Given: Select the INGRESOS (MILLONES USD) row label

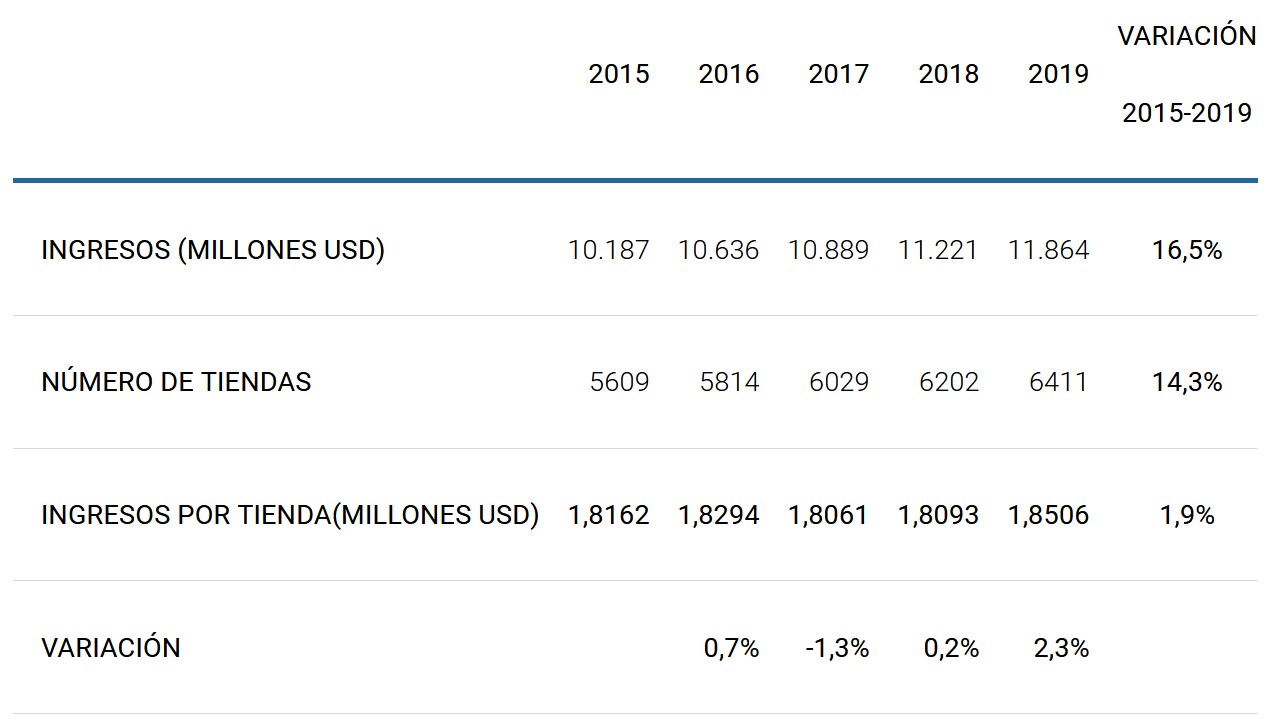Looking at the screenshot, I should (x=213, y=250).
